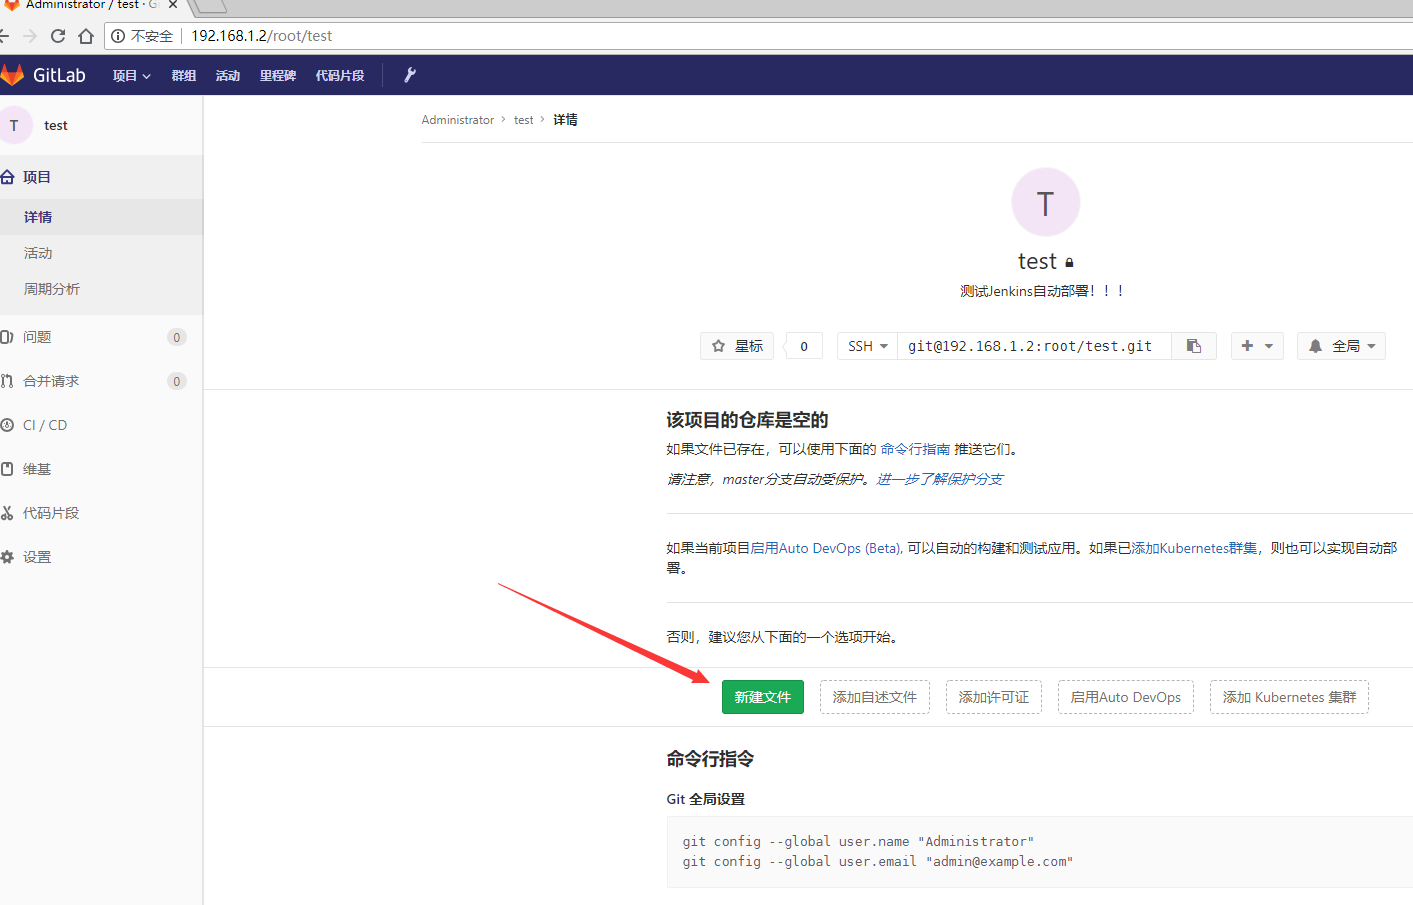Select 详情 in sidebar
This screenshot has height=905, width=1413.
coord(101,217)
